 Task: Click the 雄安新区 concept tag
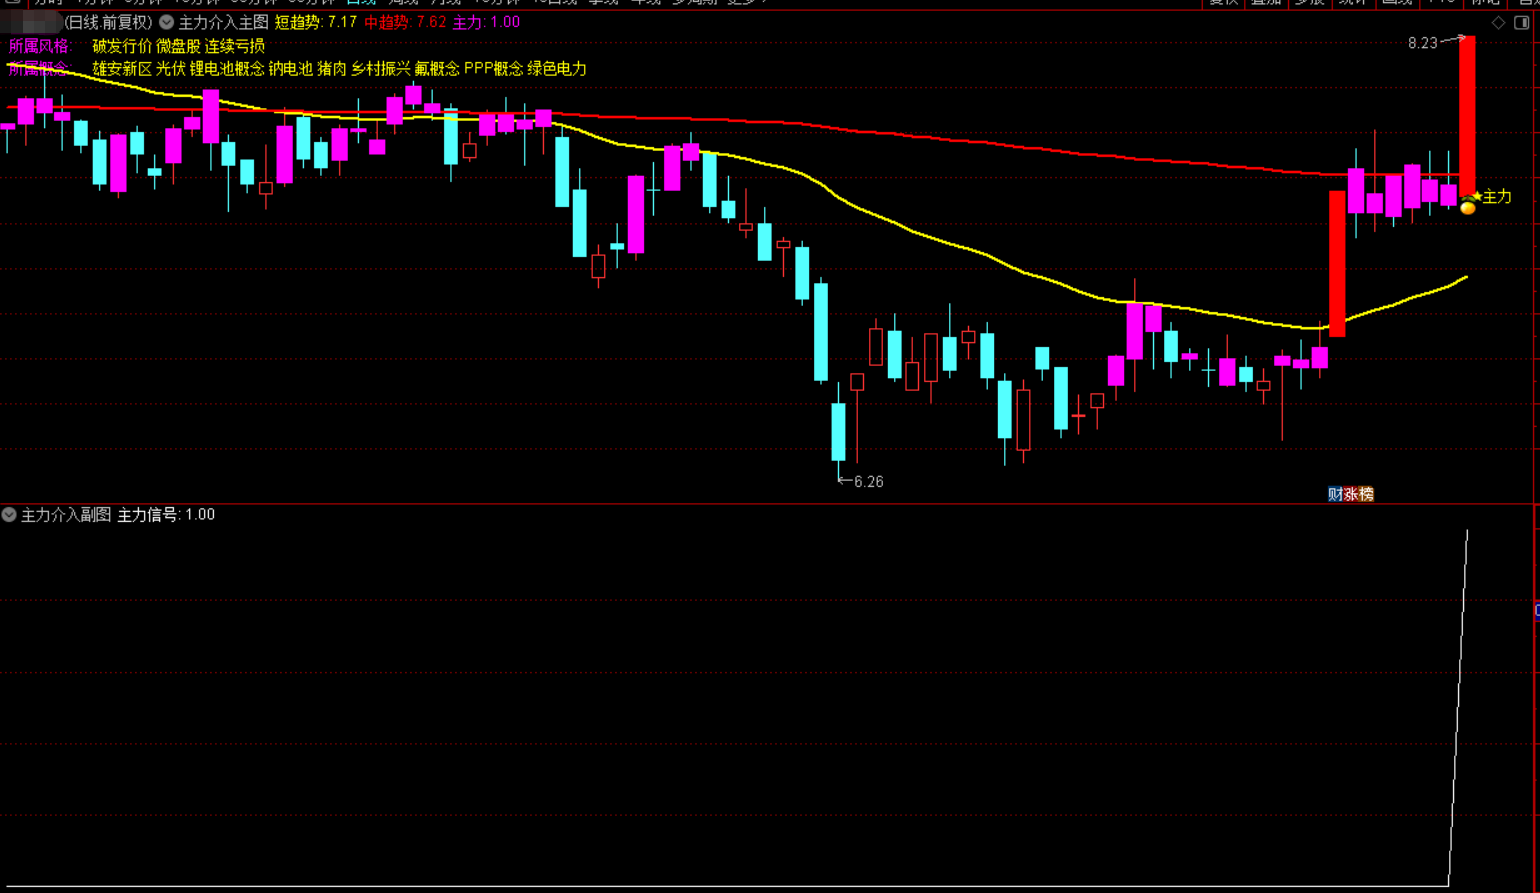(122, 69)
